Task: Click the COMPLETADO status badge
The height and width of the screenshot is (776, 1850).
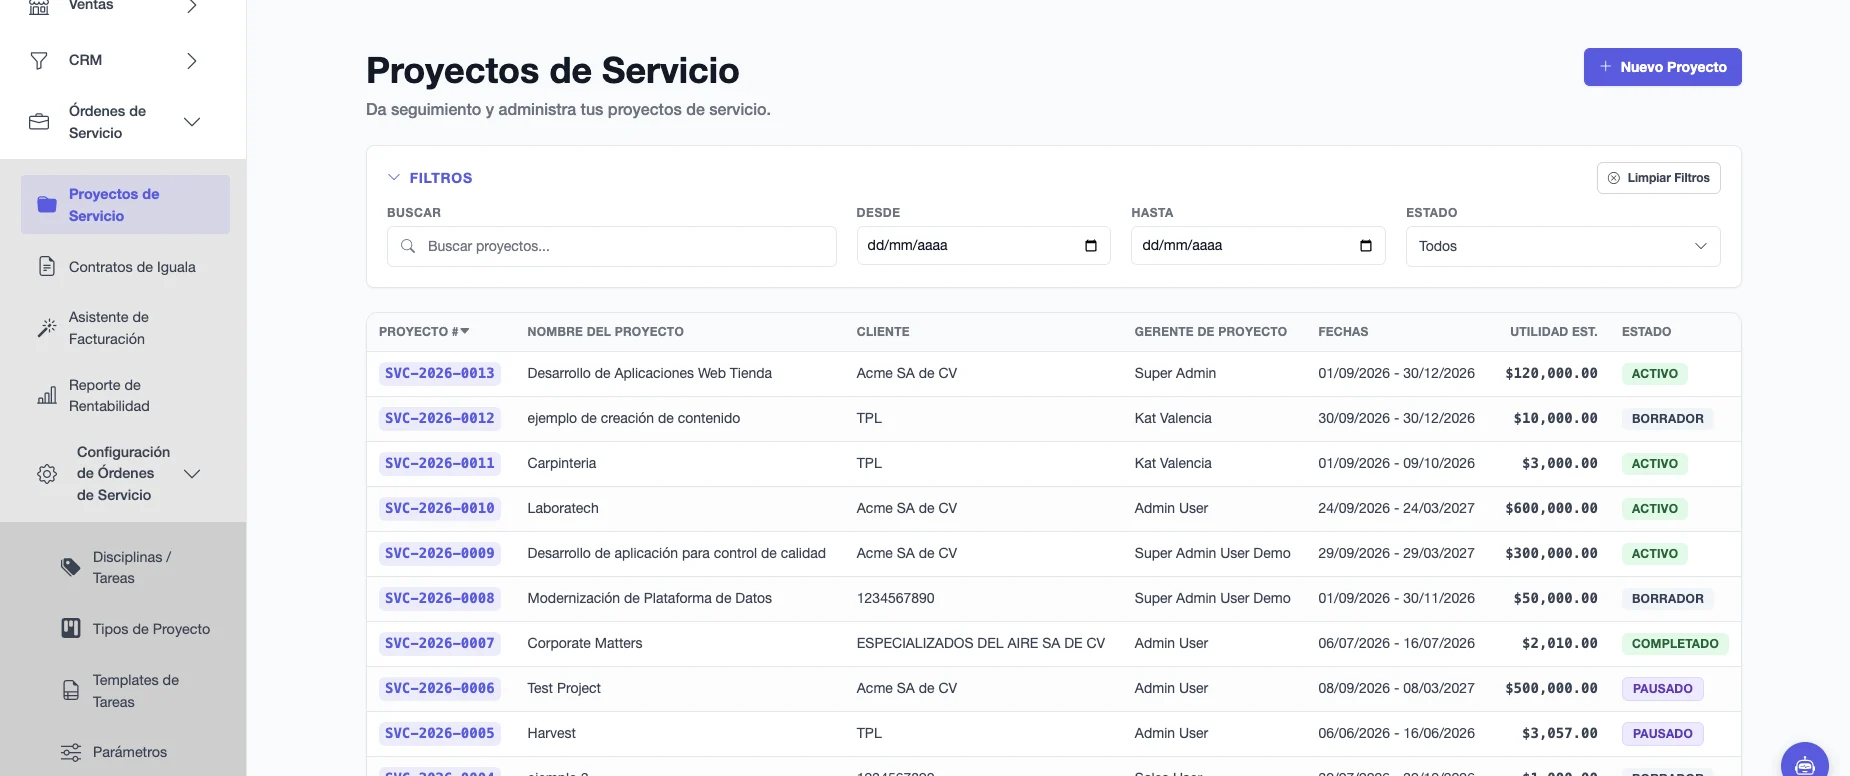Action: (x=1675, y=644)
